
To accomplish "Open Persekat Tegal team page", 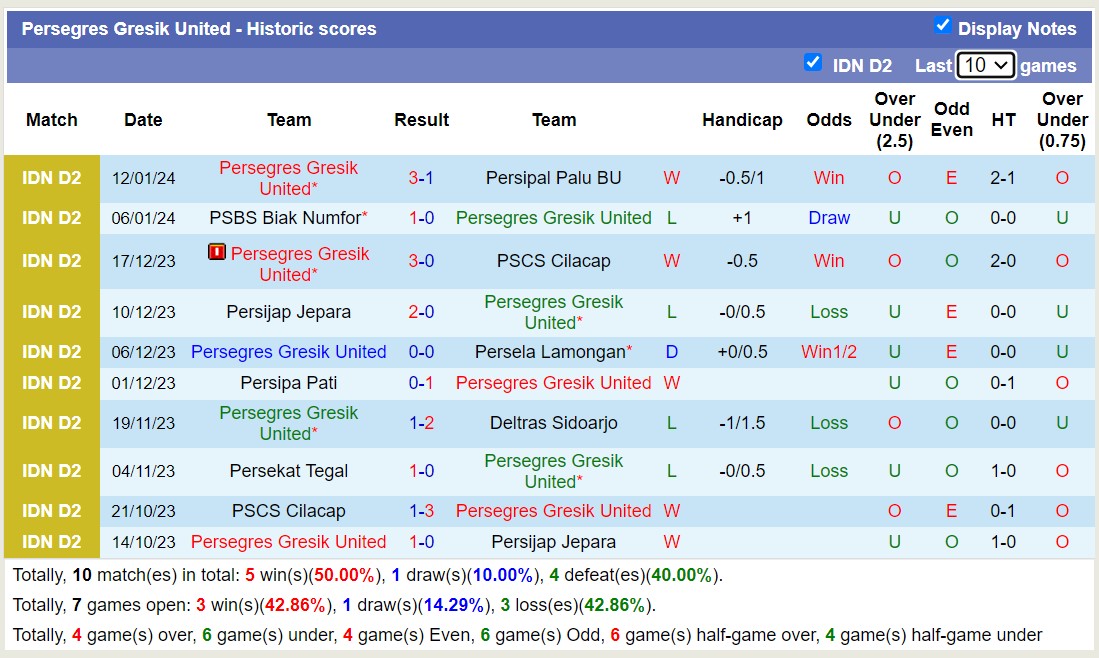I will [x=288, y=471].
